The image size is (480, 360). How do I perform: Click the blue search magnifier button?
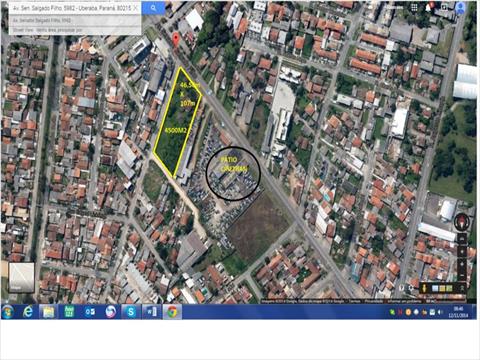pos(153,8)
